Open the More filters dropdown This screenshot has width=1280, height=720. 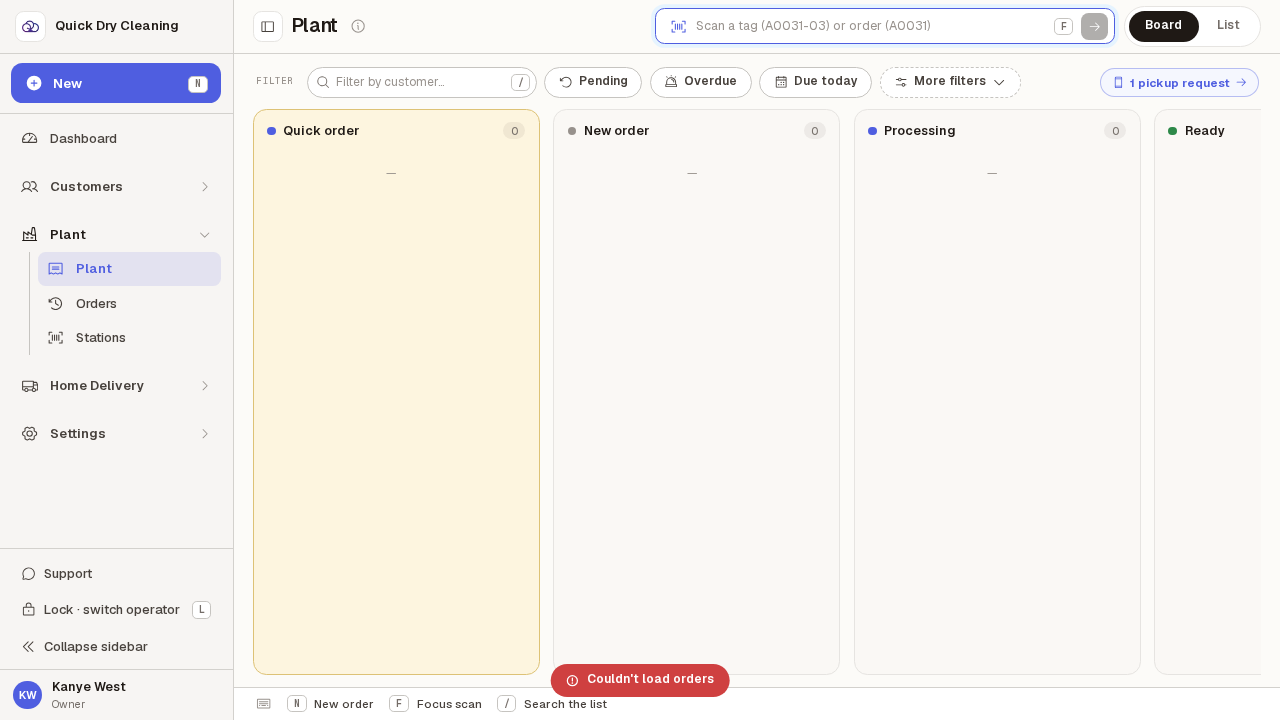pos(950,82)
